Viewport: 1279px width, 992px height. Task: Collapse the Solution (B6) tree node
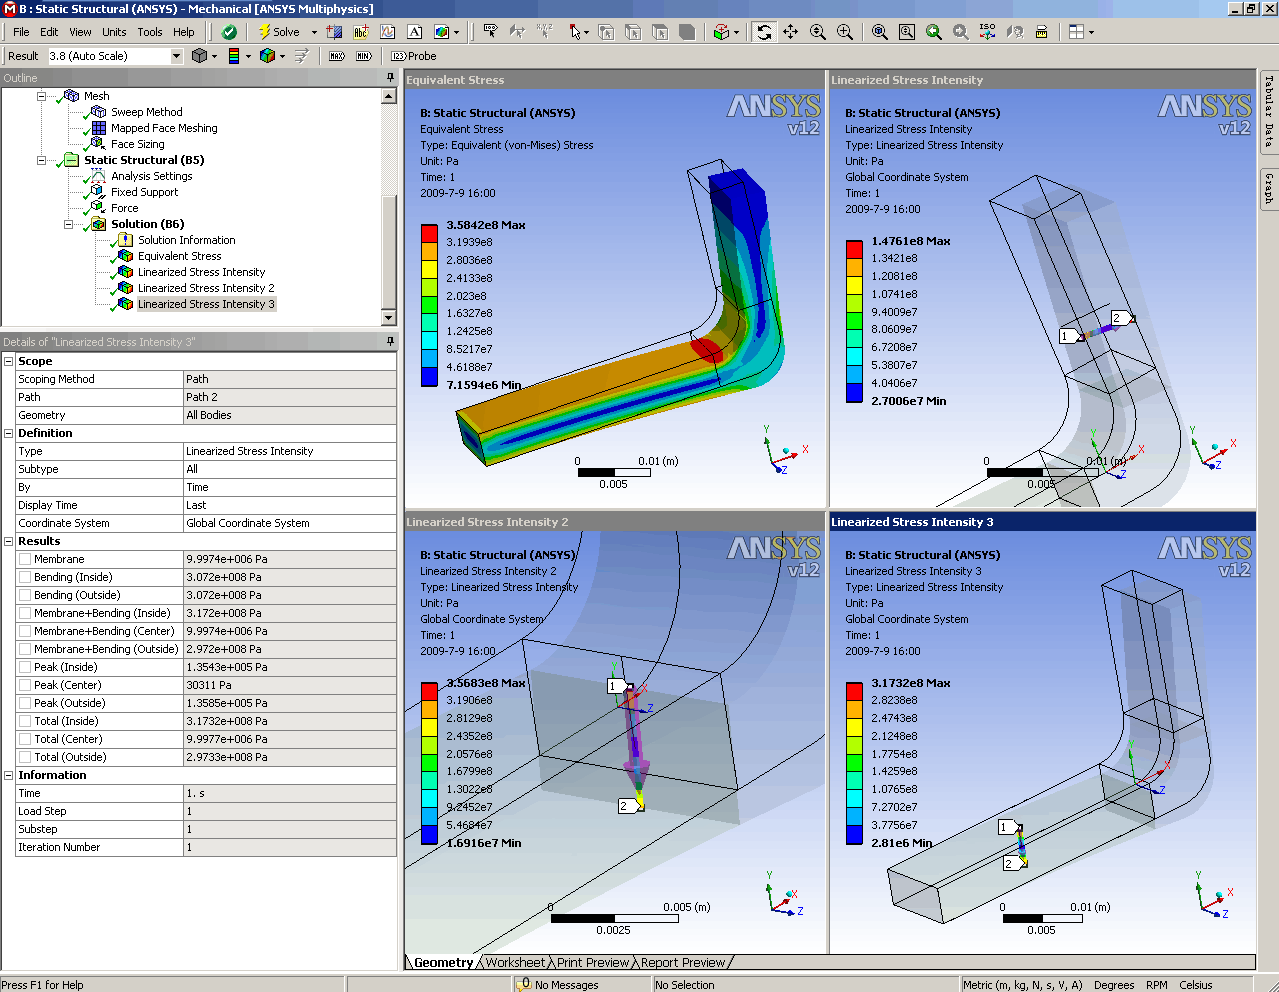point(69,224)
